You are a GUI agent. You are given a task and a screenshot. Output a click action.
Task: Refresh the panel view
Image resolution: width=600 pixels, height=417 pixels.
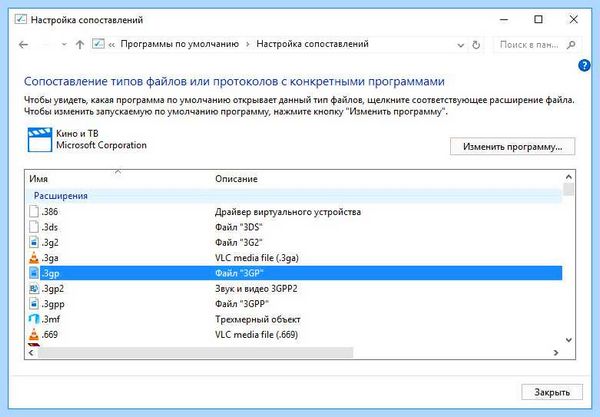pos(476,45)
